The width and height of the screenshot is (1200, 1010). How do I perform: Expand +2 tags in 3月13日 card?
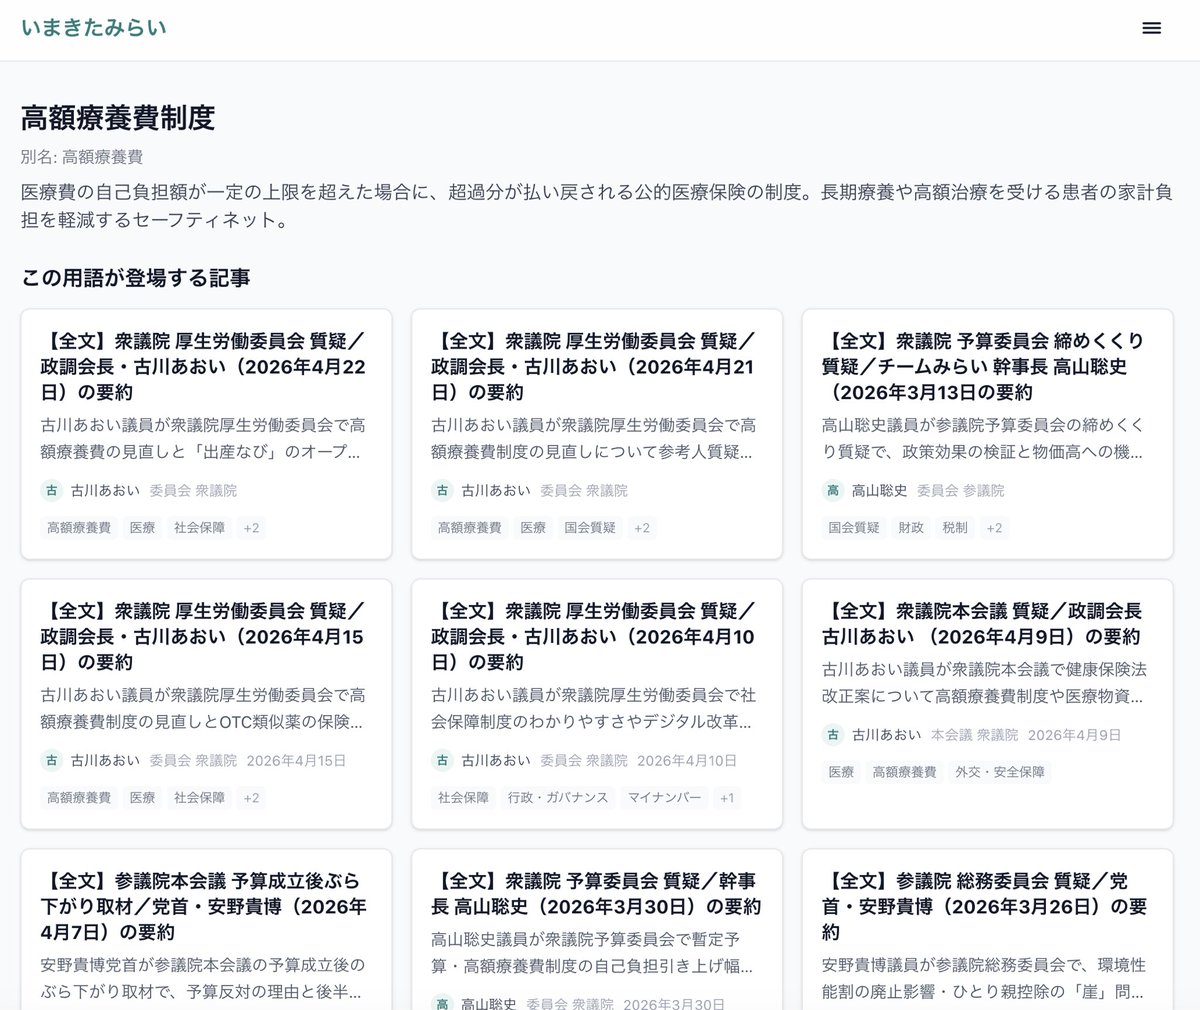[994, 527]
